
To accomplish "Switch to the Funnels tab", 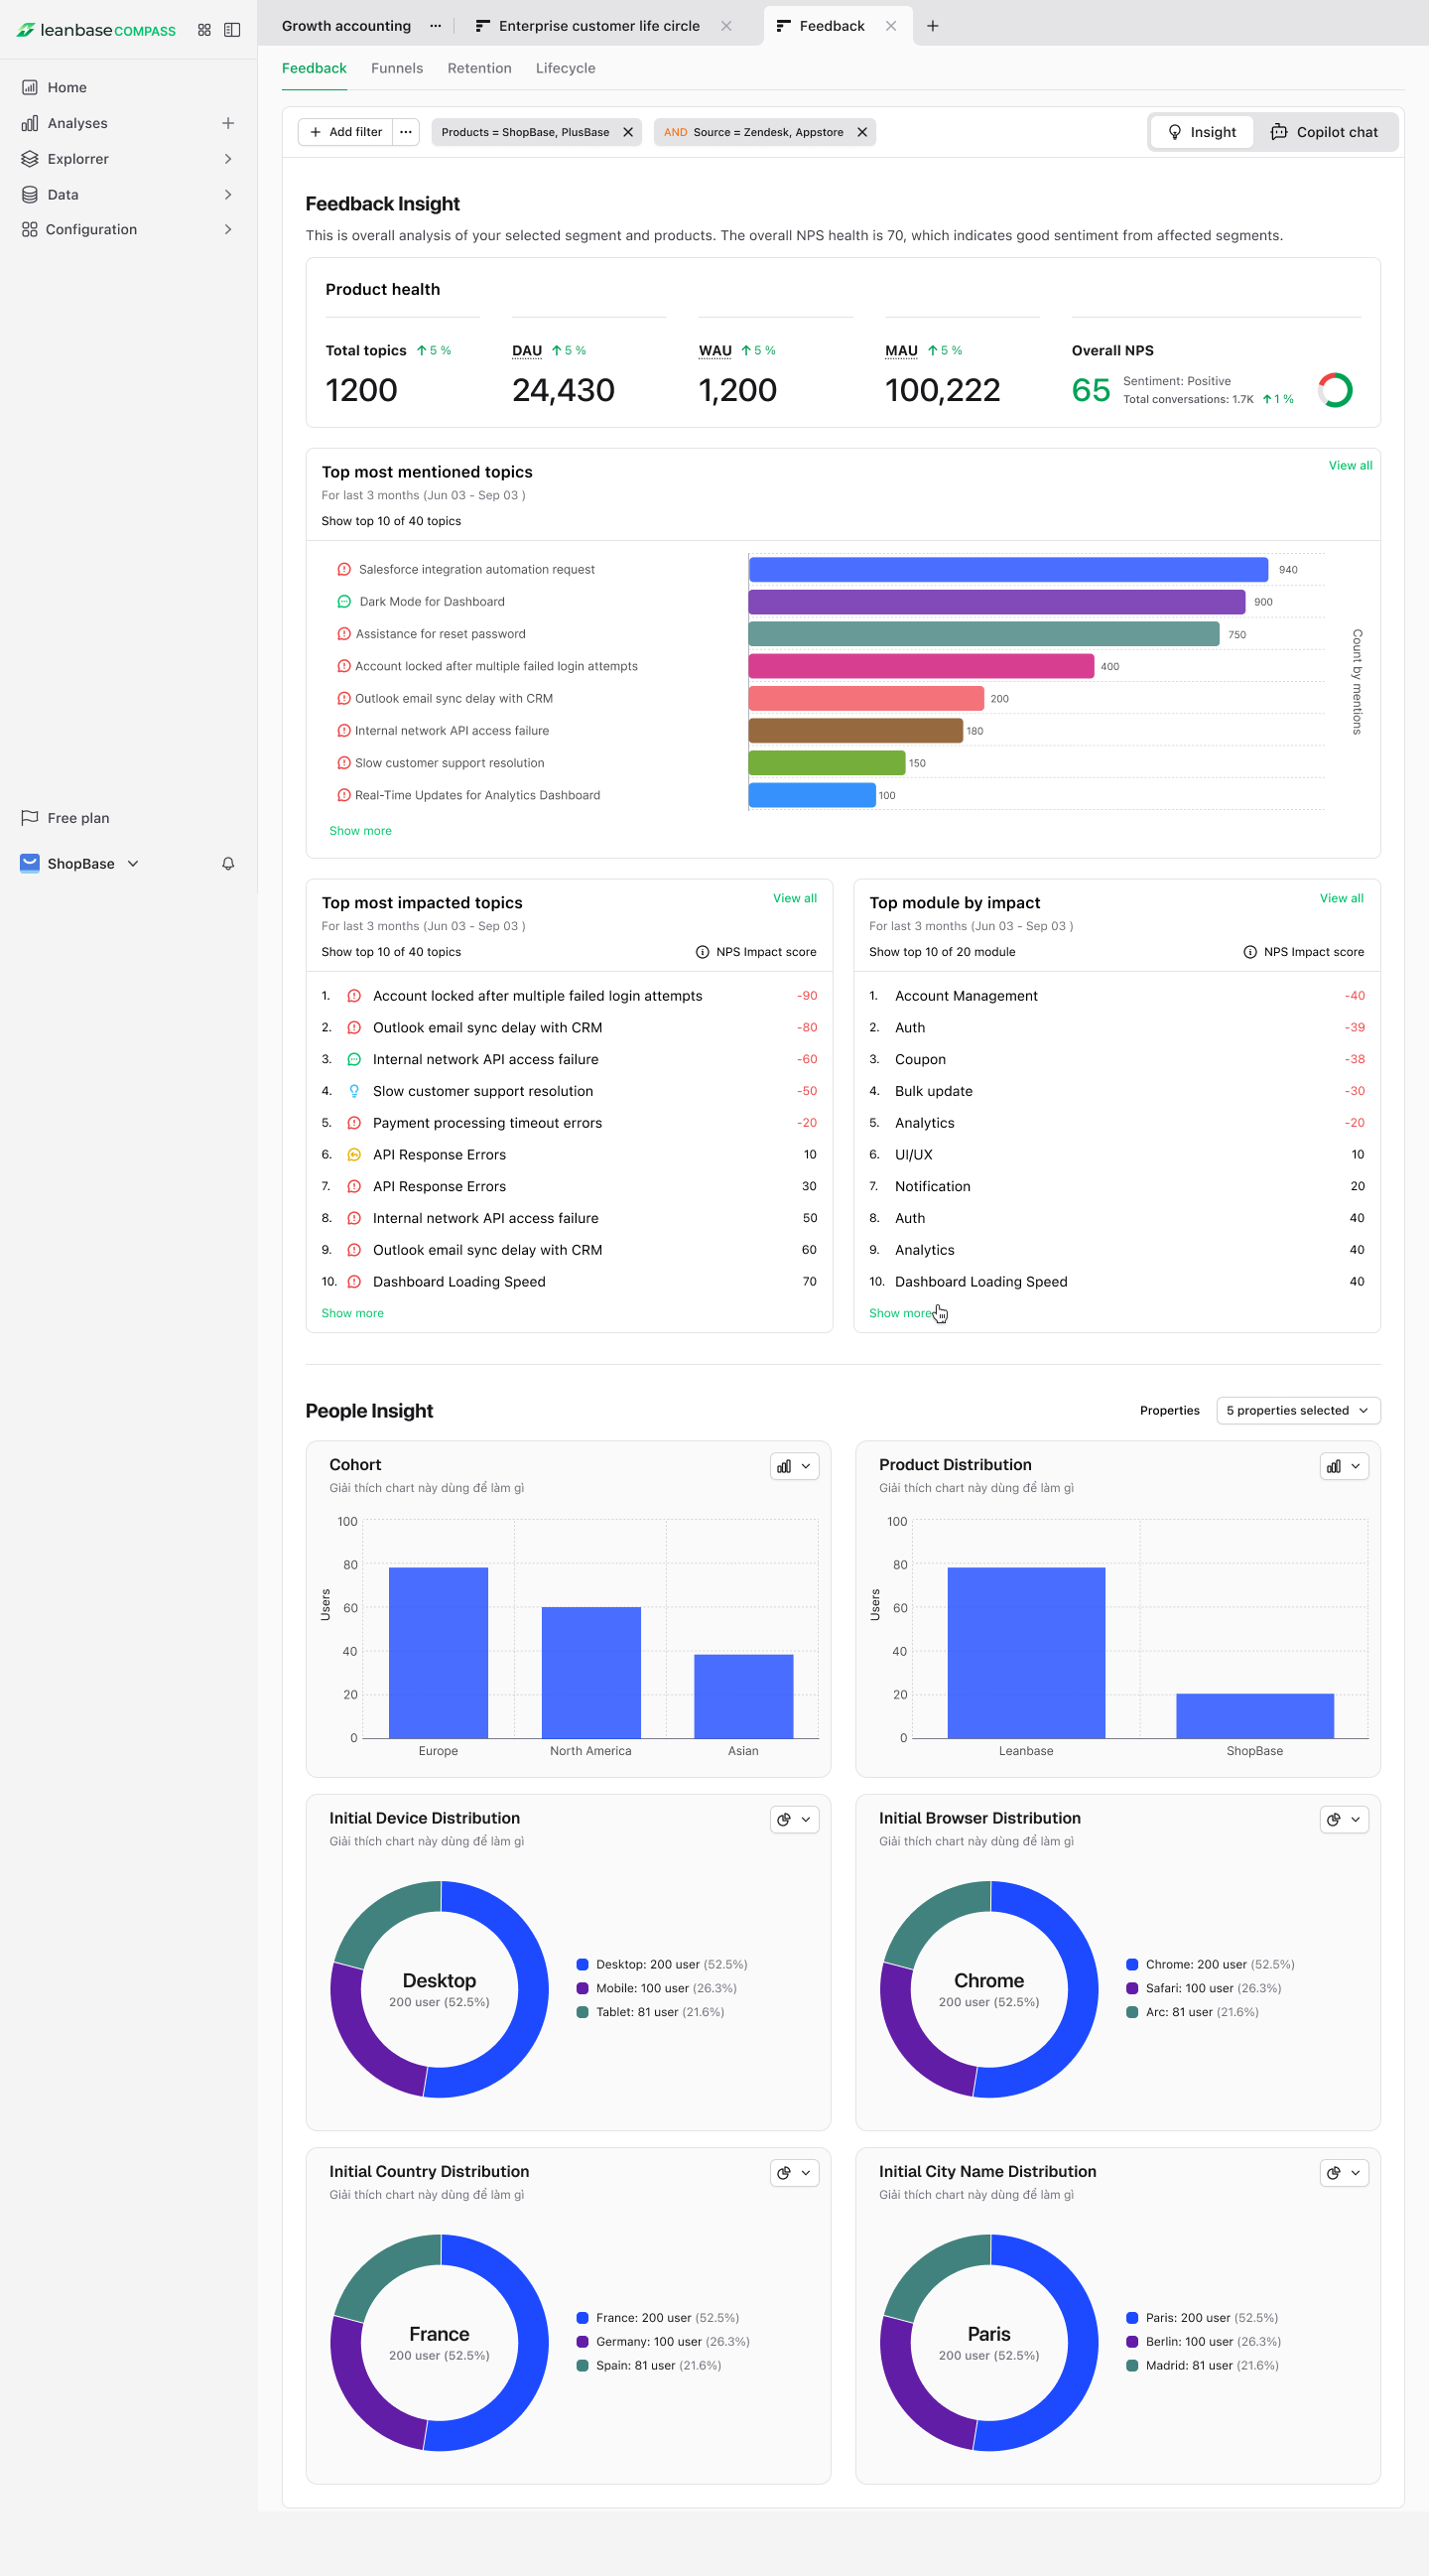I will (x=396, y=68).
